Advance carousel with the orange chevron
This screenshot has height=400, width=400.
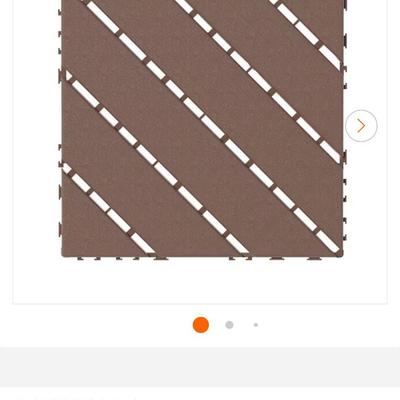coord(361,126)
